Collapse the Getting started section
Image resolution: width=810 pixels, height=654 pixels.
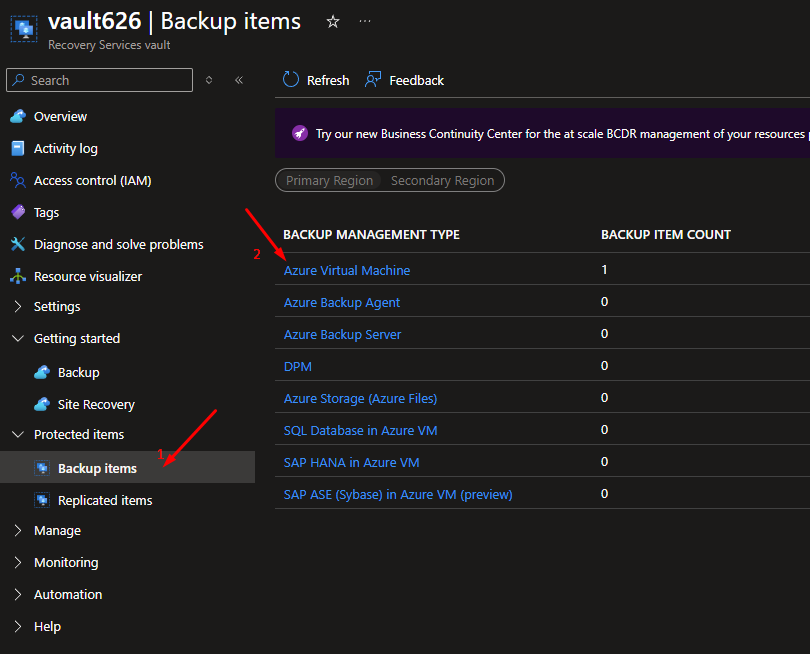[x=18, y=338]
